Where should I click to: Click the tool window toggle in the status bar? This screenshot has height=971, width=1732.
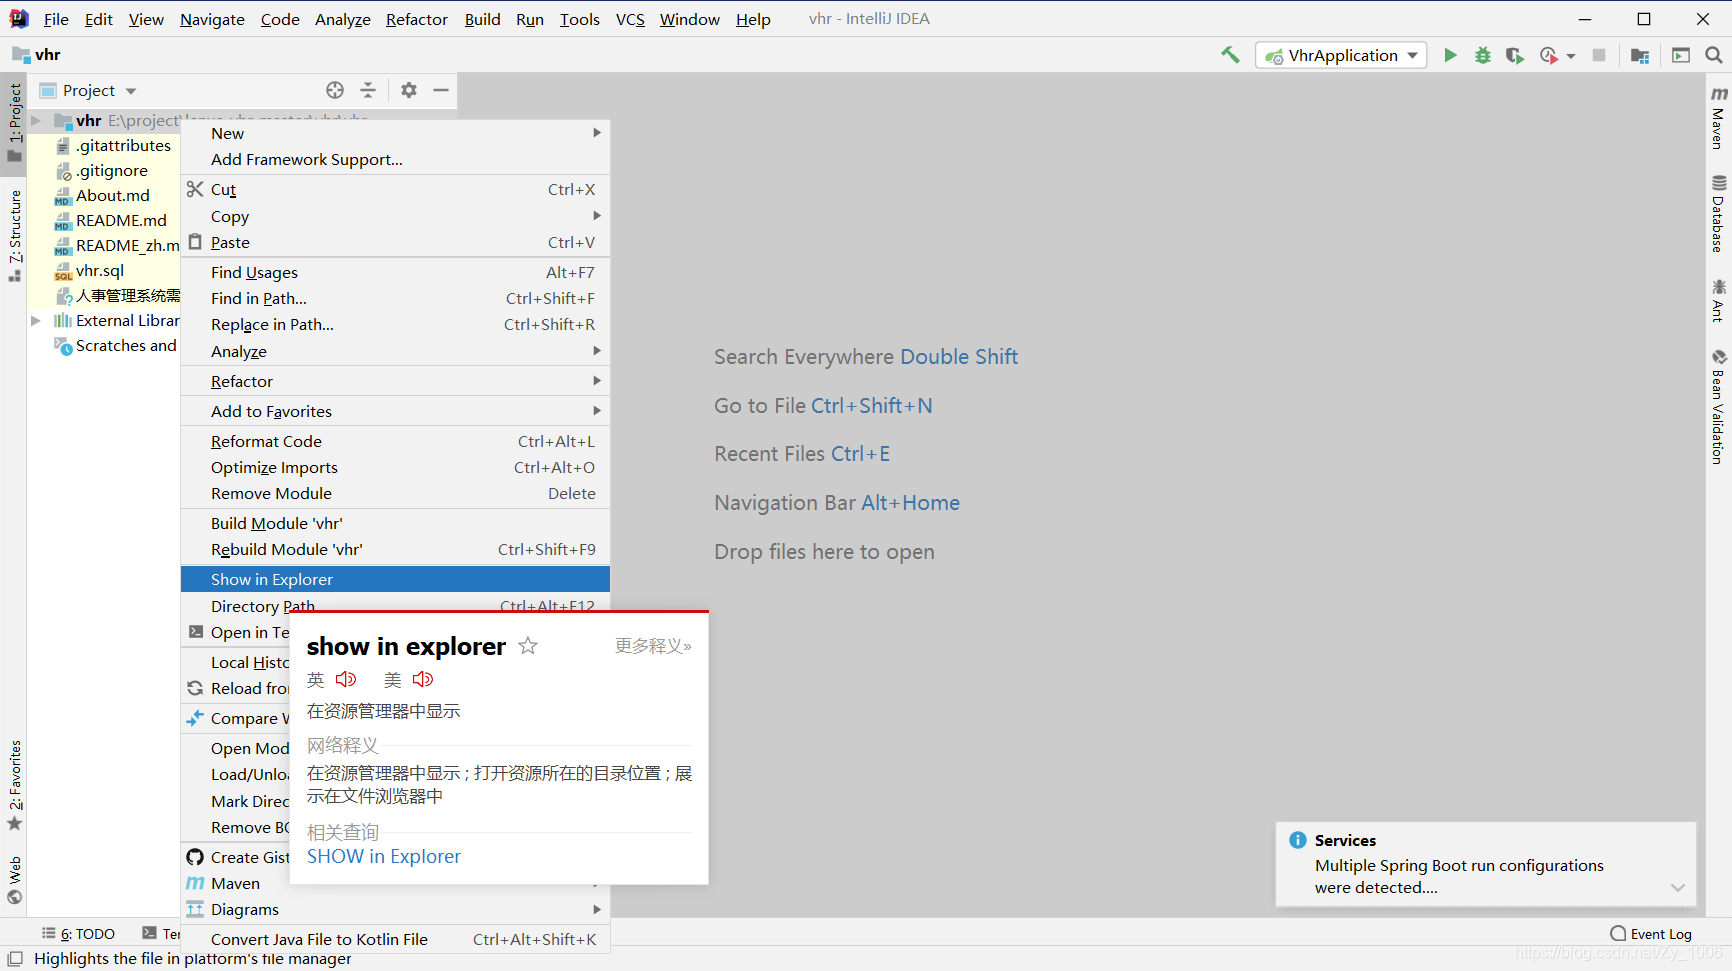click(15, 958)
